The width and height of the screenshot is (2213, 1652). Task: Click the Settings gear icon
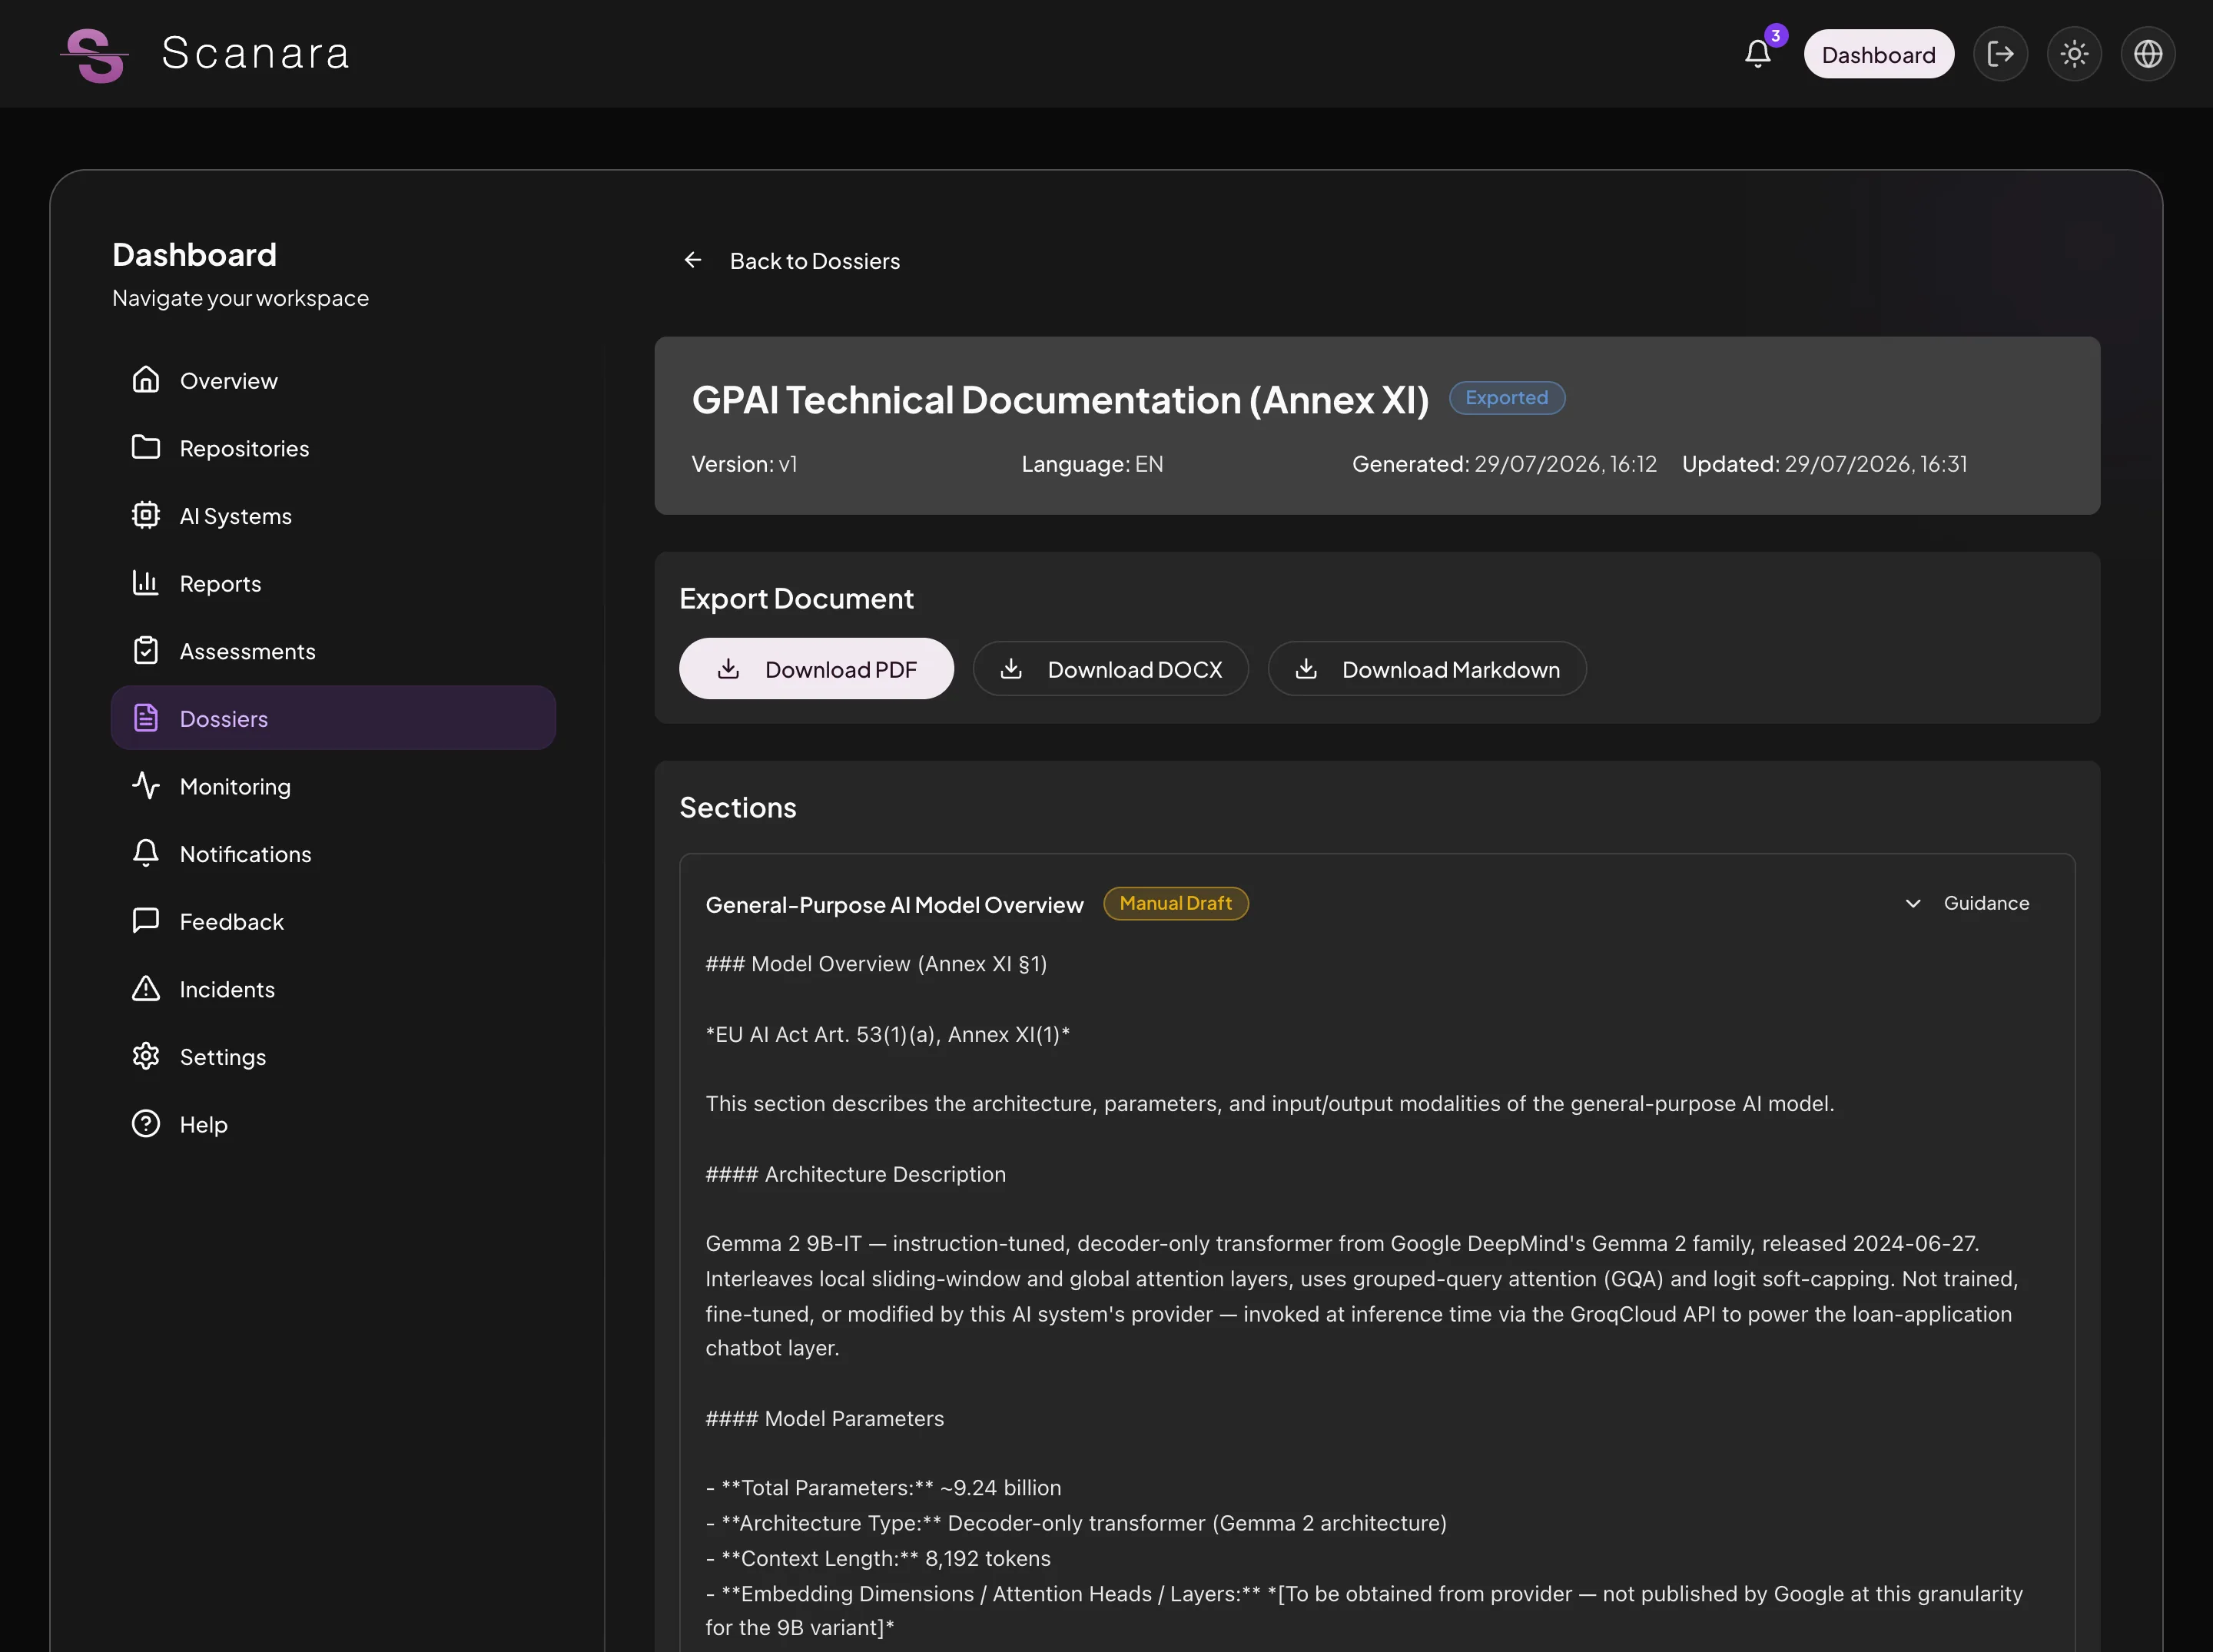pos(146,1056)
